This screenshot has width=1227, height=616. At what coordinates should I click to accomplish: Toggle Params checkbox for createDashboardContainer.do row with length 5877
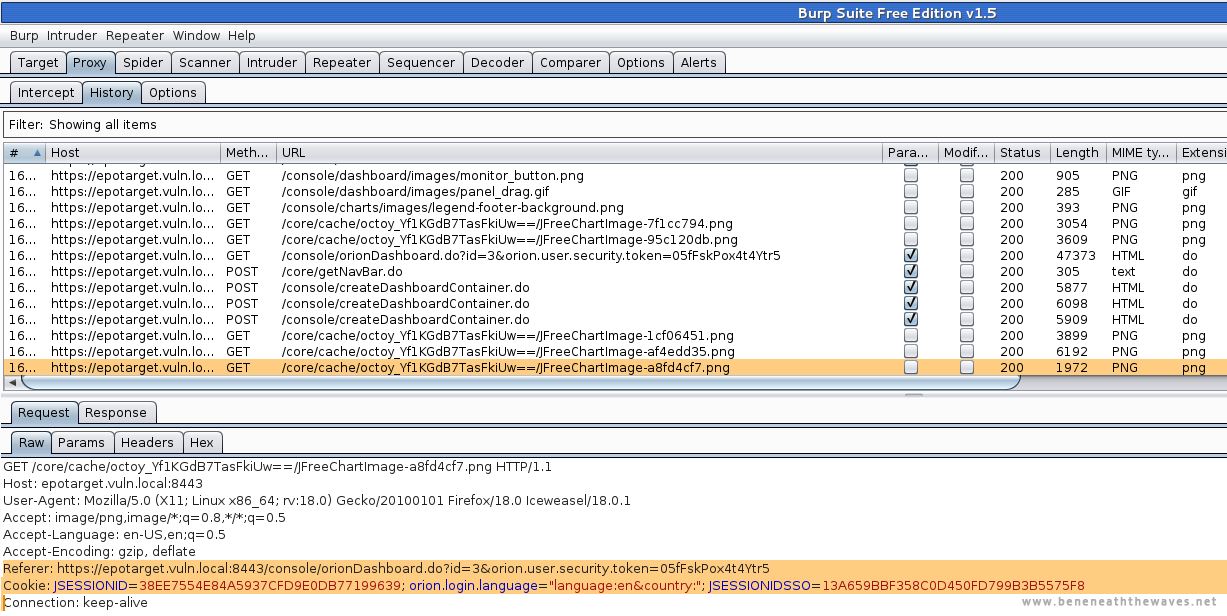[911, 287]
